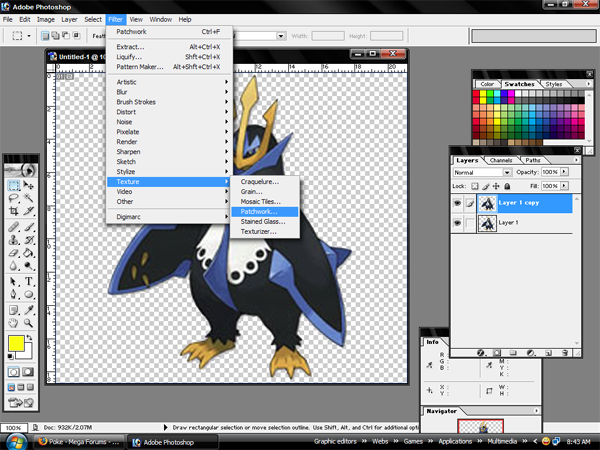The height and width of the screenshot is (450, 600).
Task: Open layer style button in Layers panel
Action: point(481,353)
